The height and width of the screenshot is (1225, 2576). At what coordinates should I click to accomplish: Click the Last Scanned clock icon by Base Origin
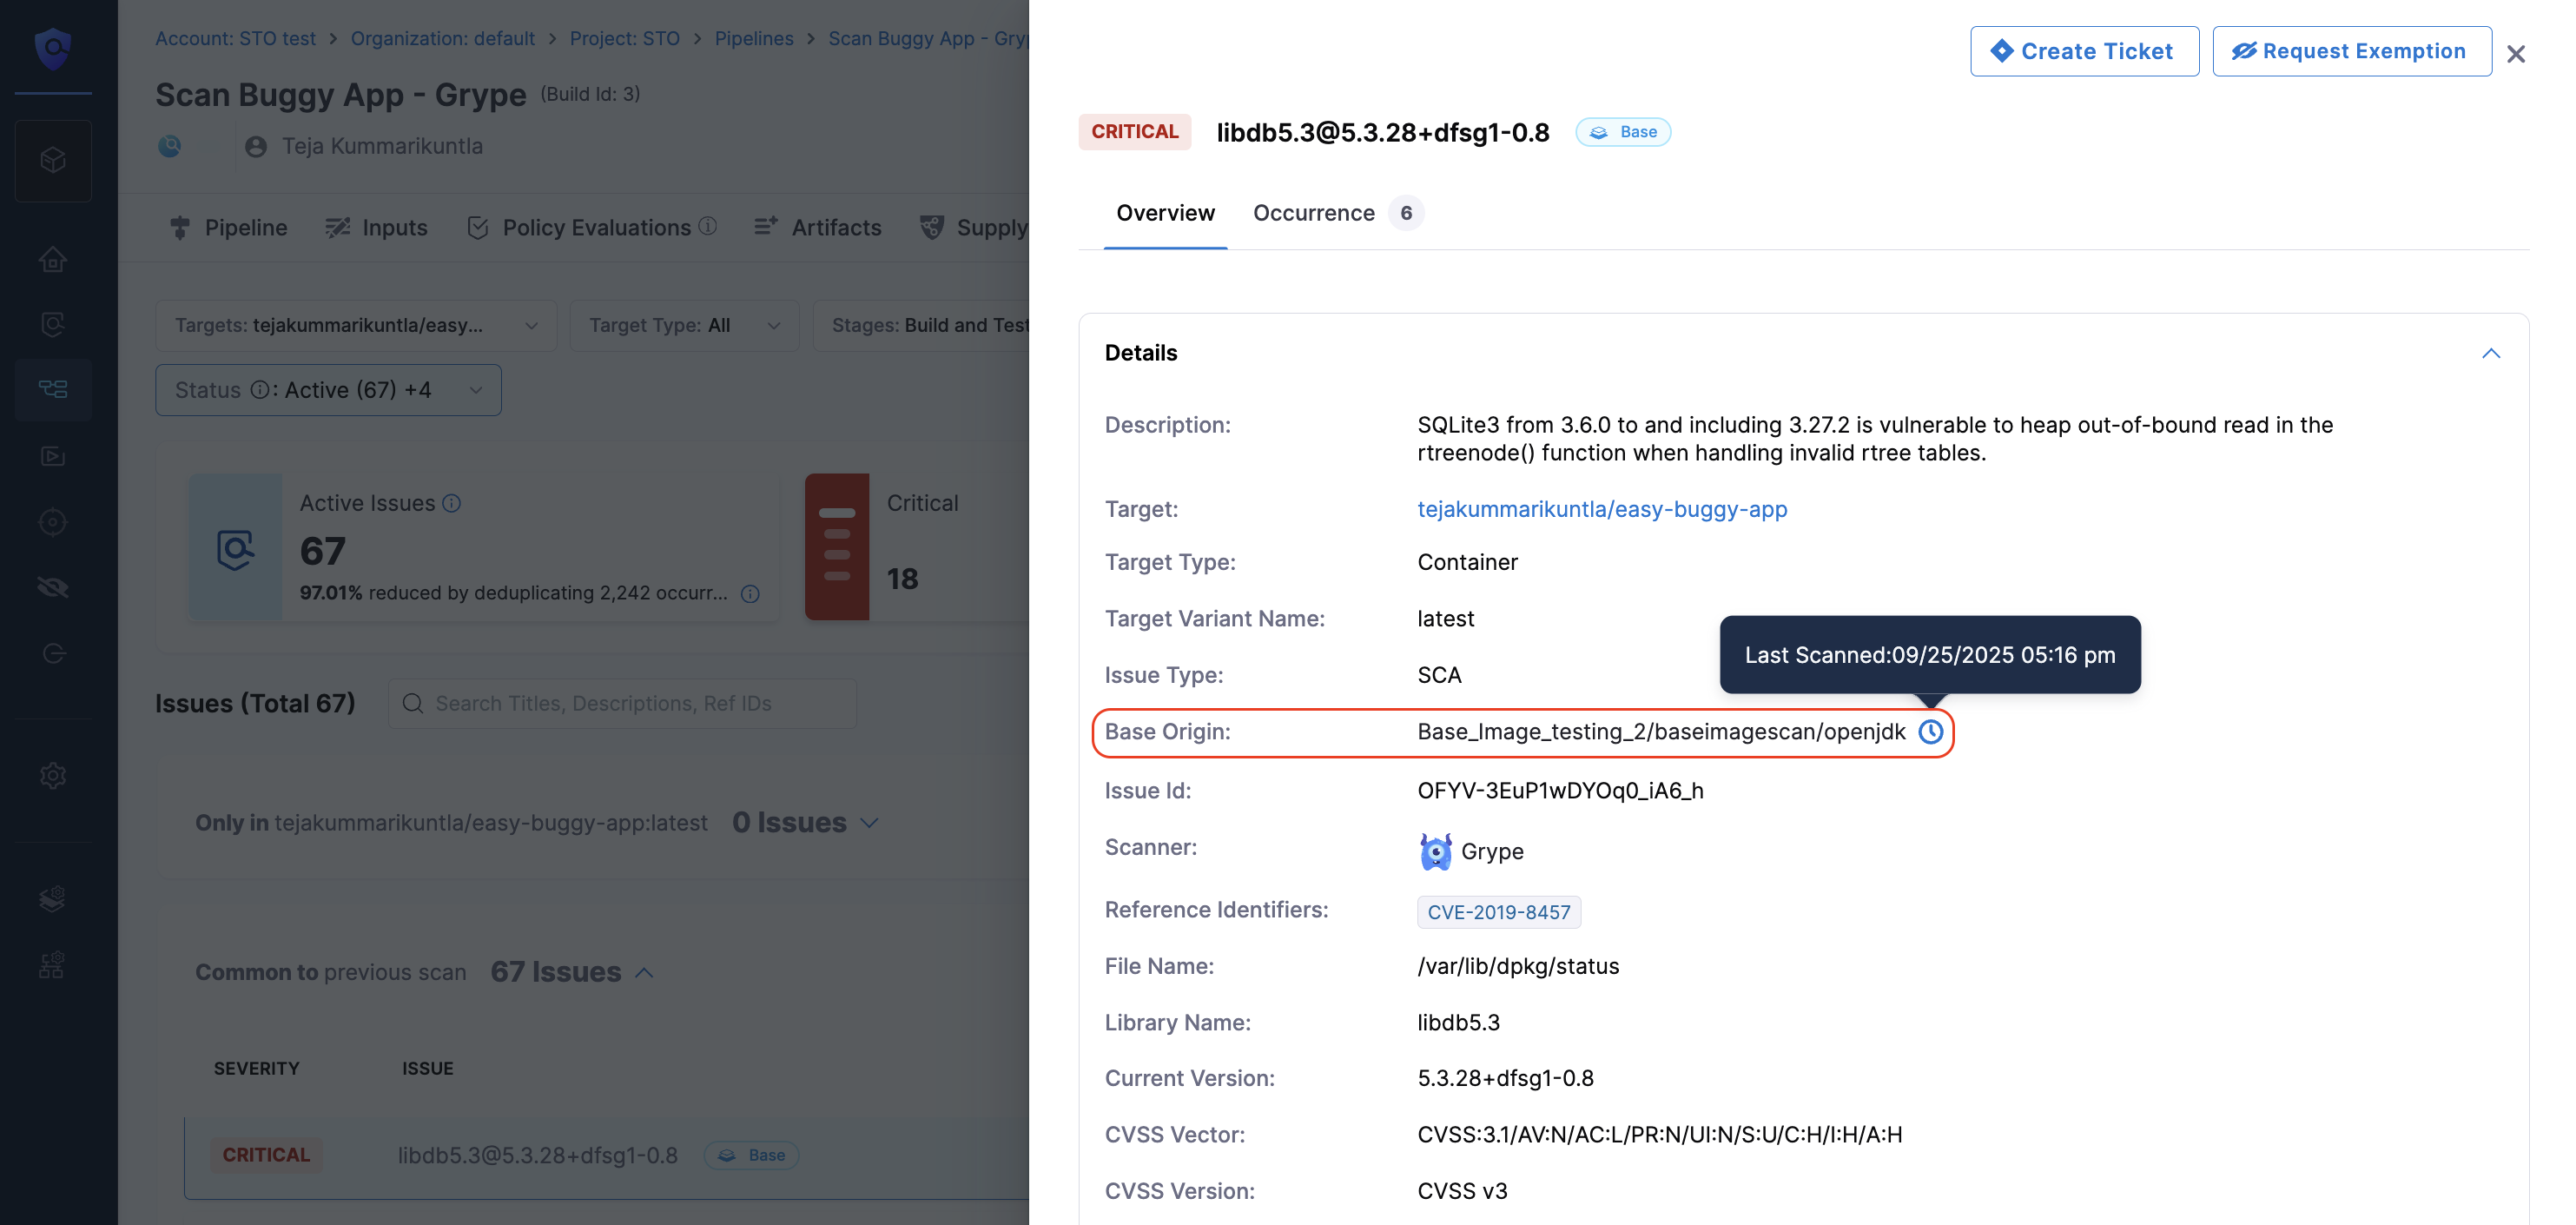tap(1930, 732)
